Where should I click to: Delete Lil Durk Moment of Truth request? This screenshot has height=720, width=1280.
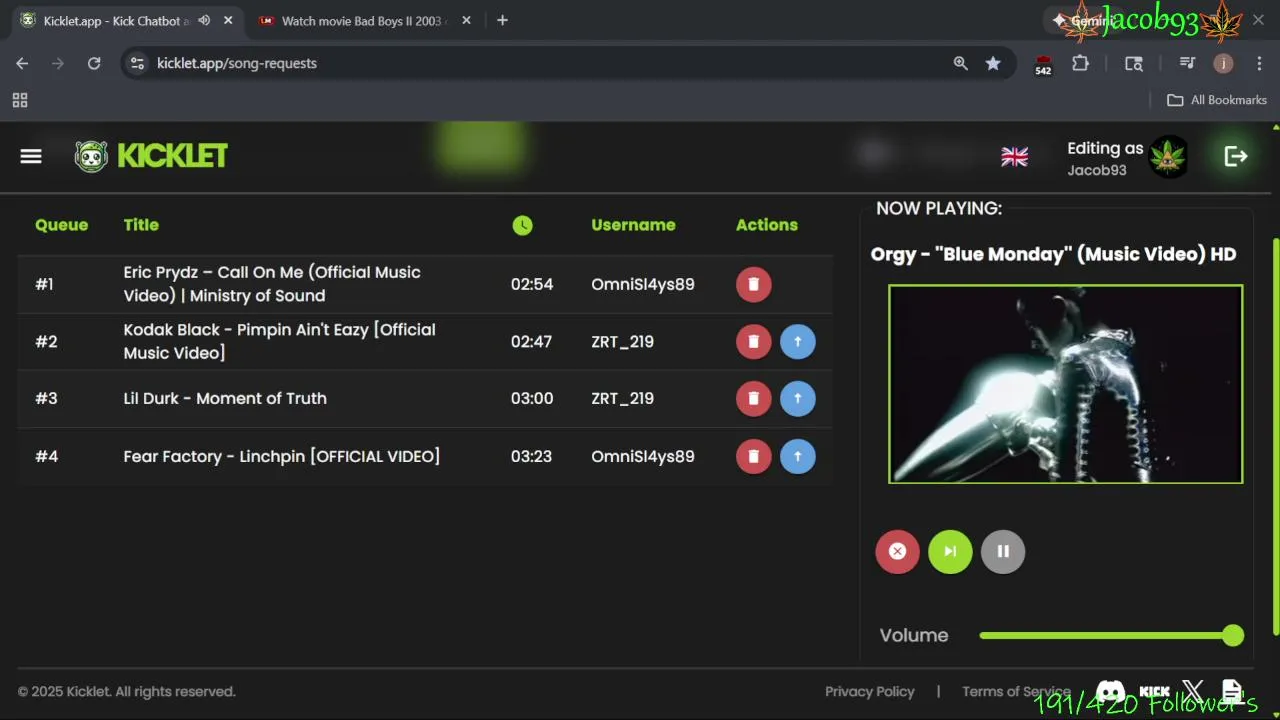tap(754, 398)
